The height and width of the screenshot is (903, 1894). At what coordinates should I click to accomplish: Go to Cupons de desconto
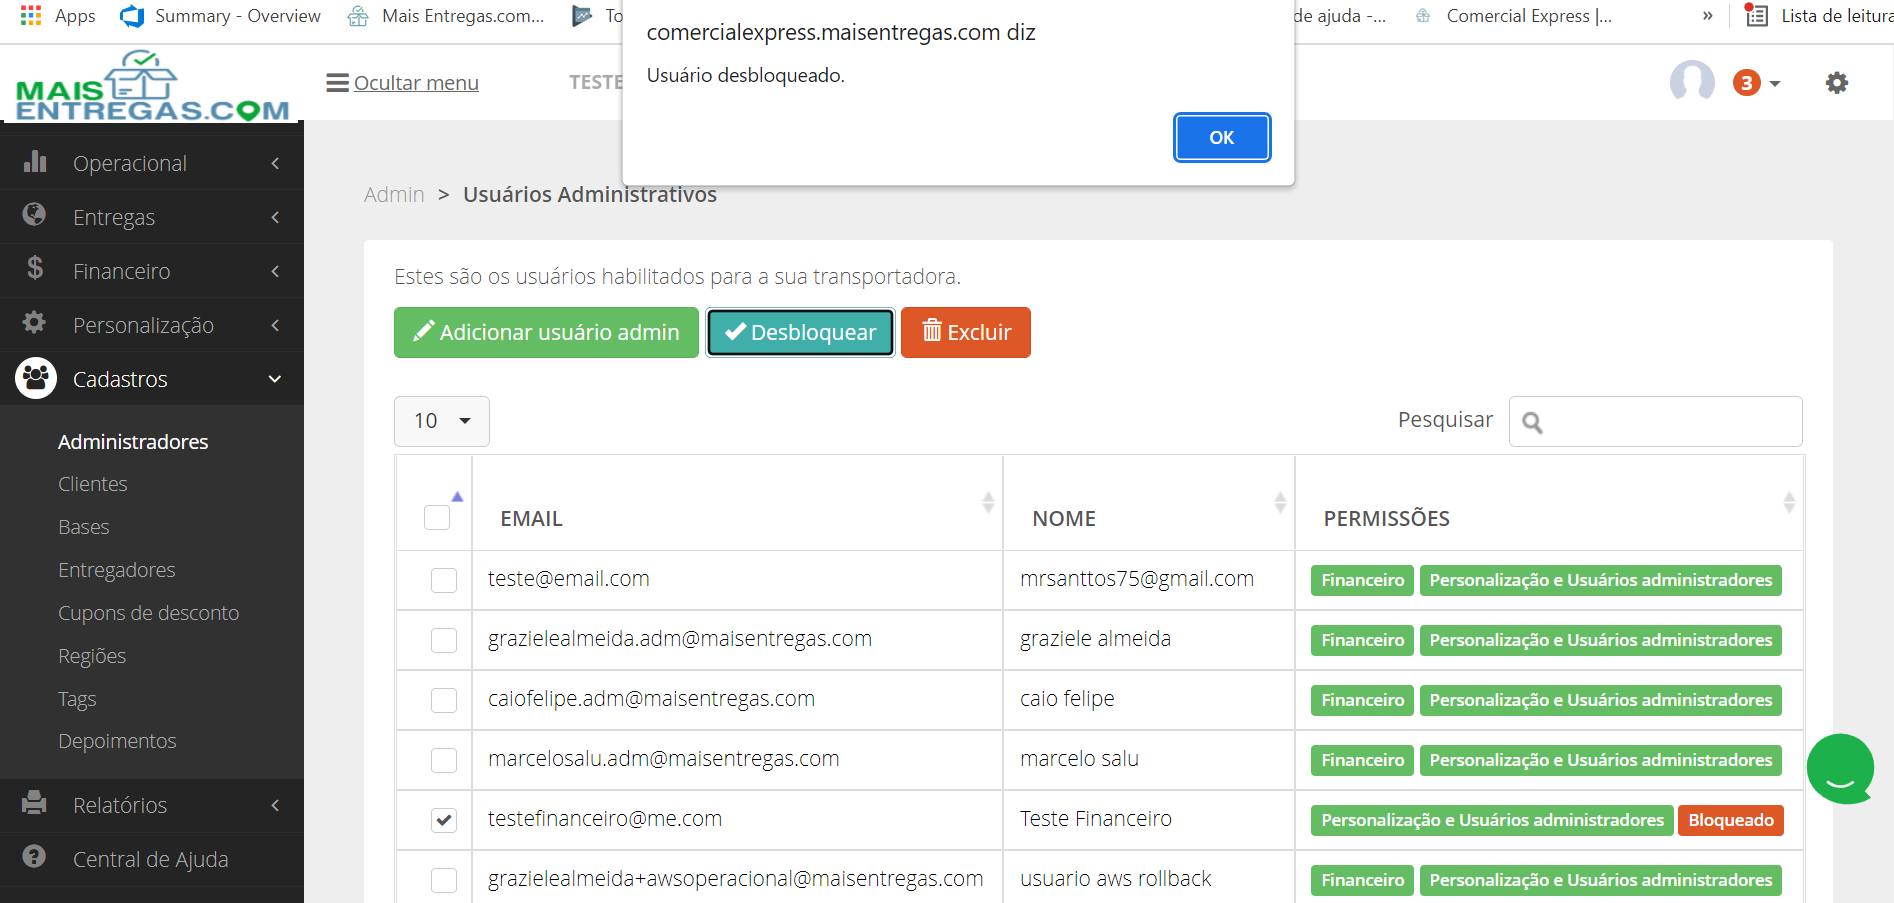[x=149, y=613]
